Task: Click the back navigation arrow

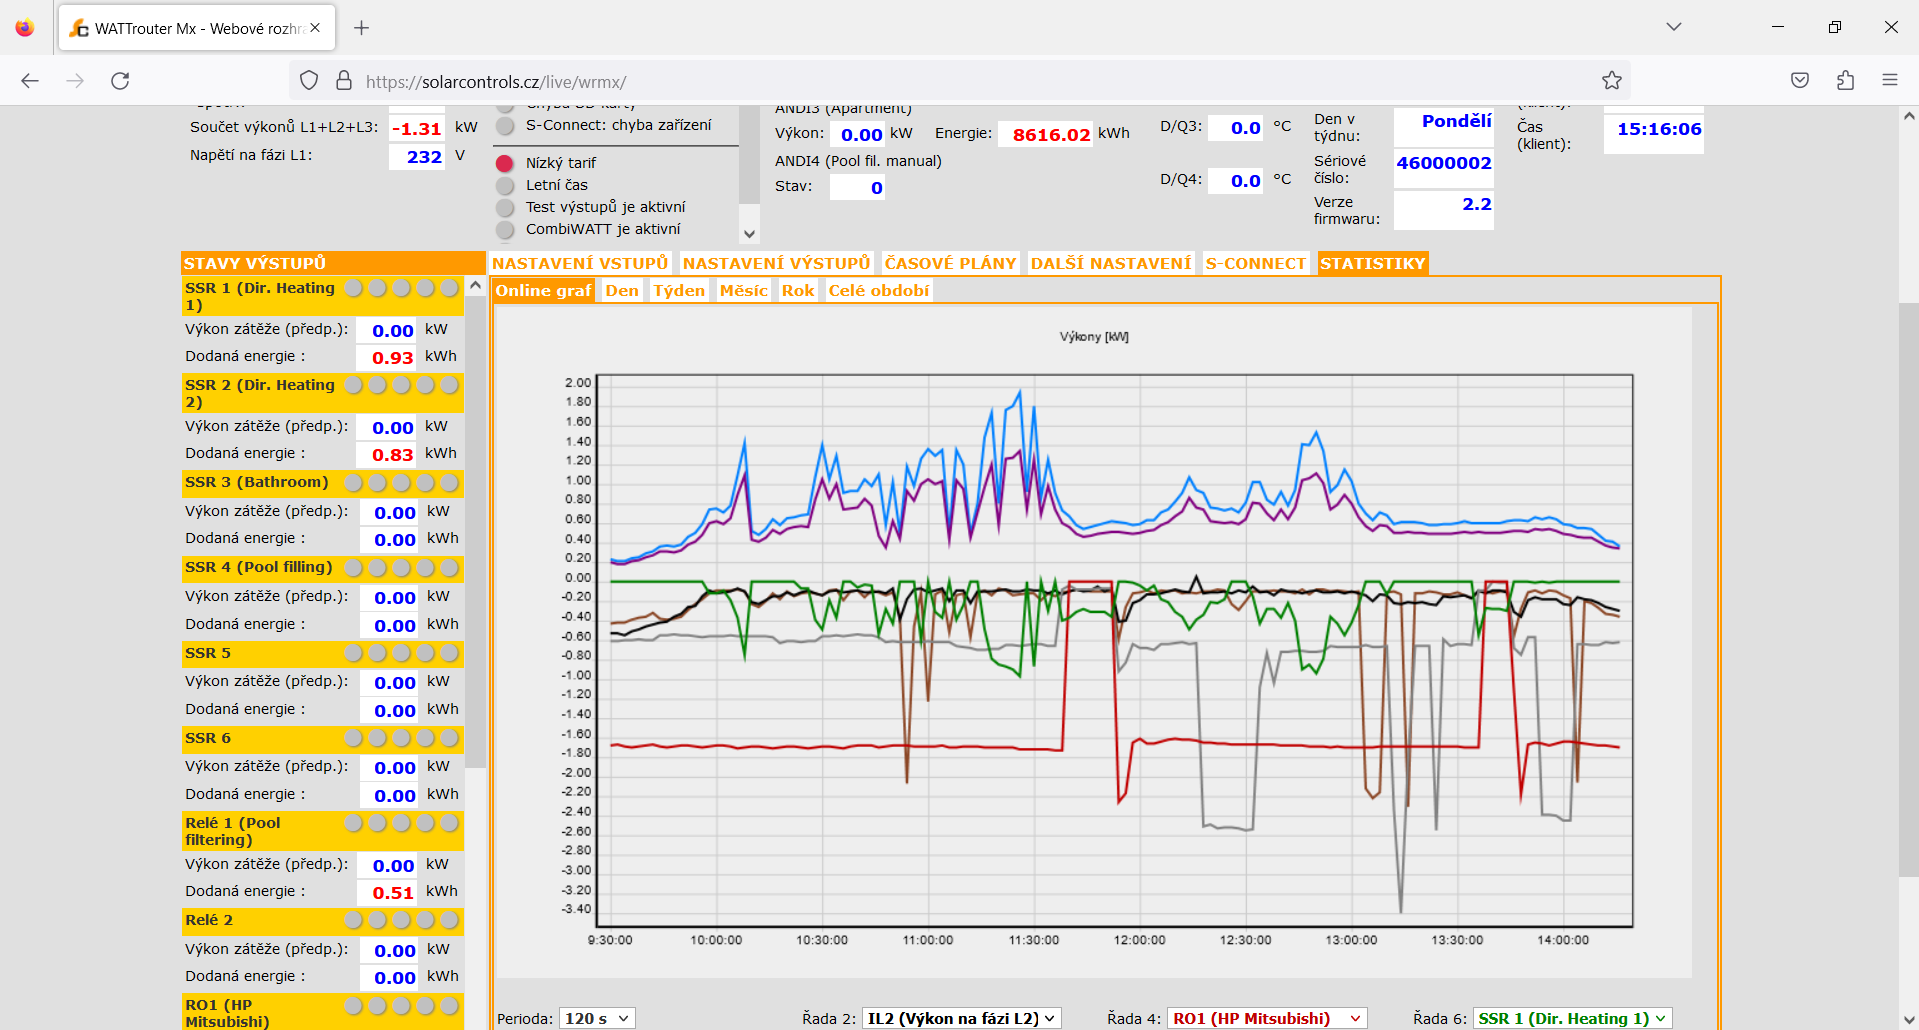Action: 29,81
